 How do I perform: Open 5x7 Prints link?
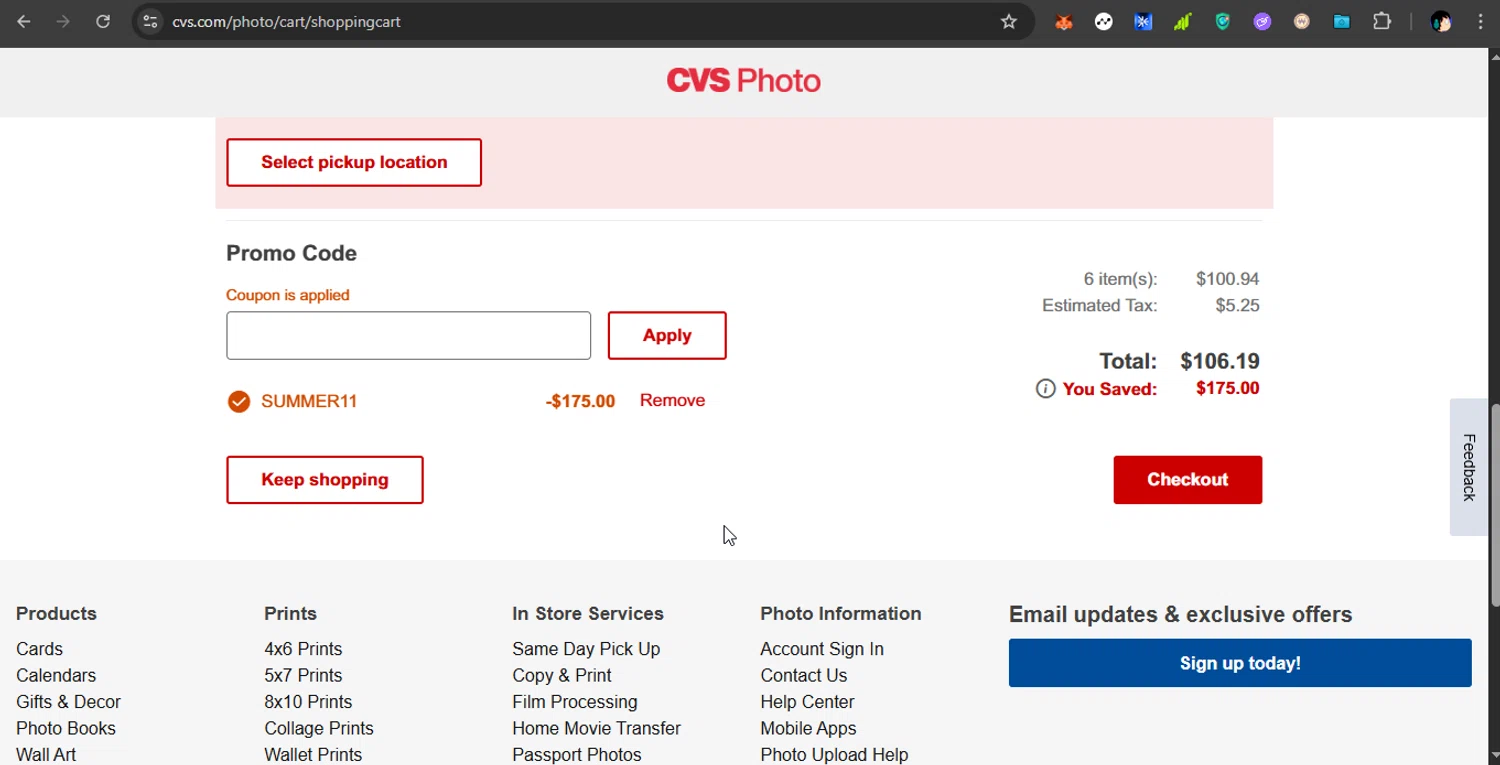pos(303,675)
